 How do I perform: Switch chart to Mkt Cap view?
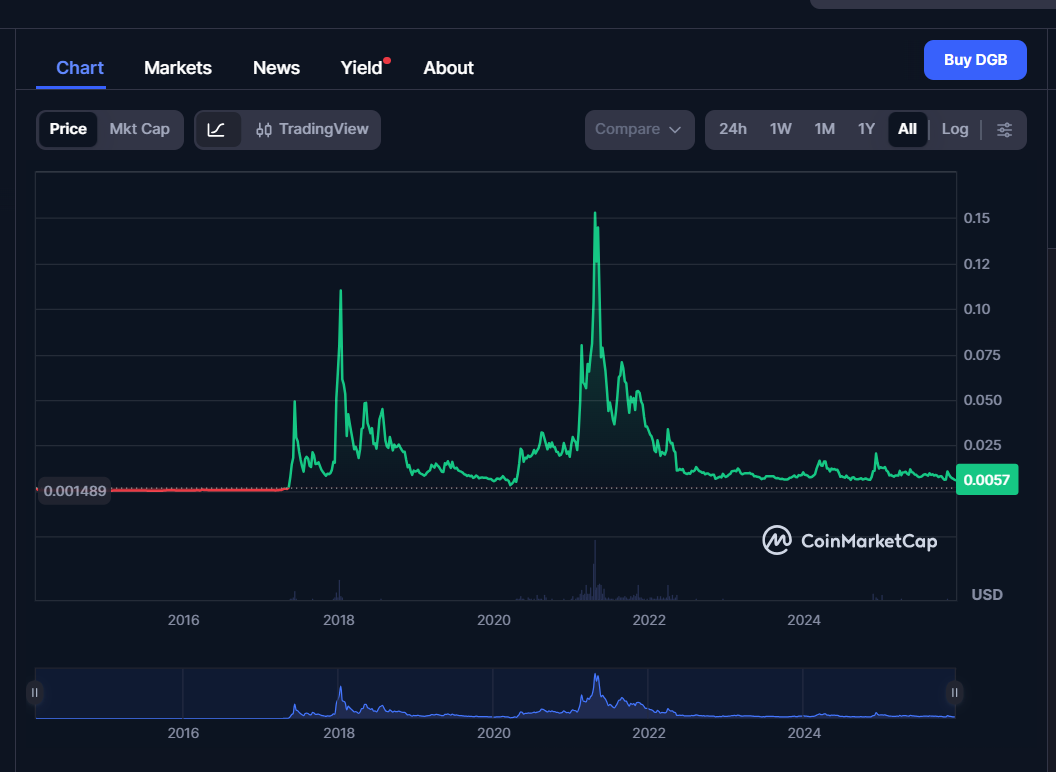coord(139,129)
